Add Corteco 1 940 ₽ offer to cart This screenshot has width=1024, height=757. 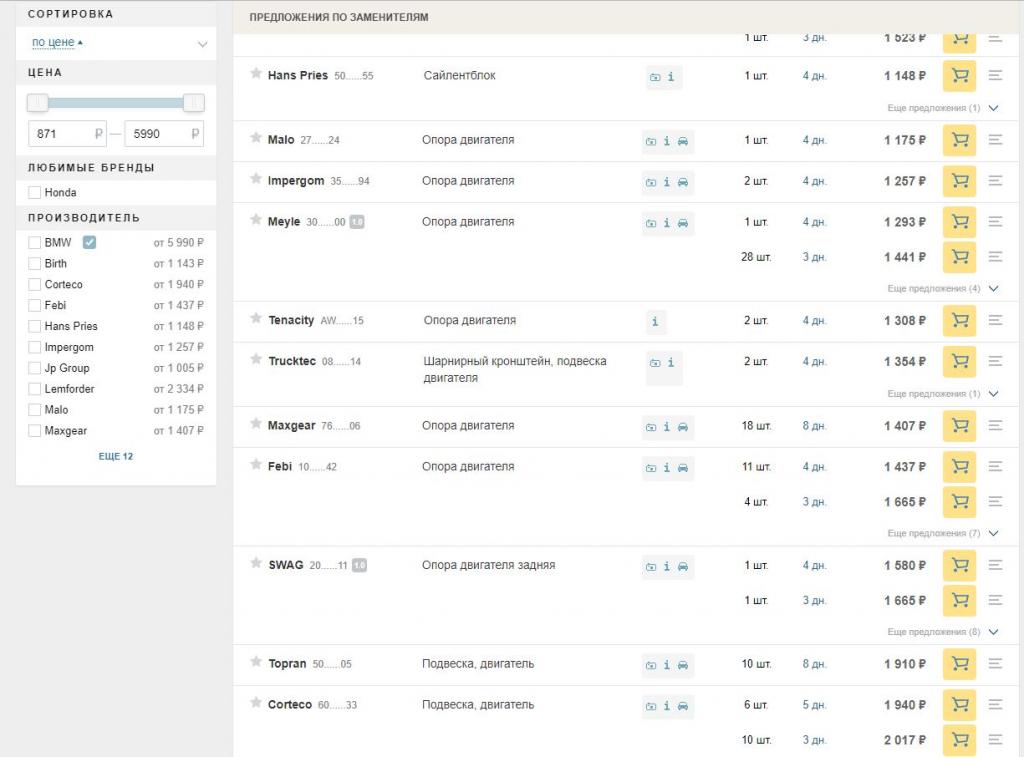(959, 705)
